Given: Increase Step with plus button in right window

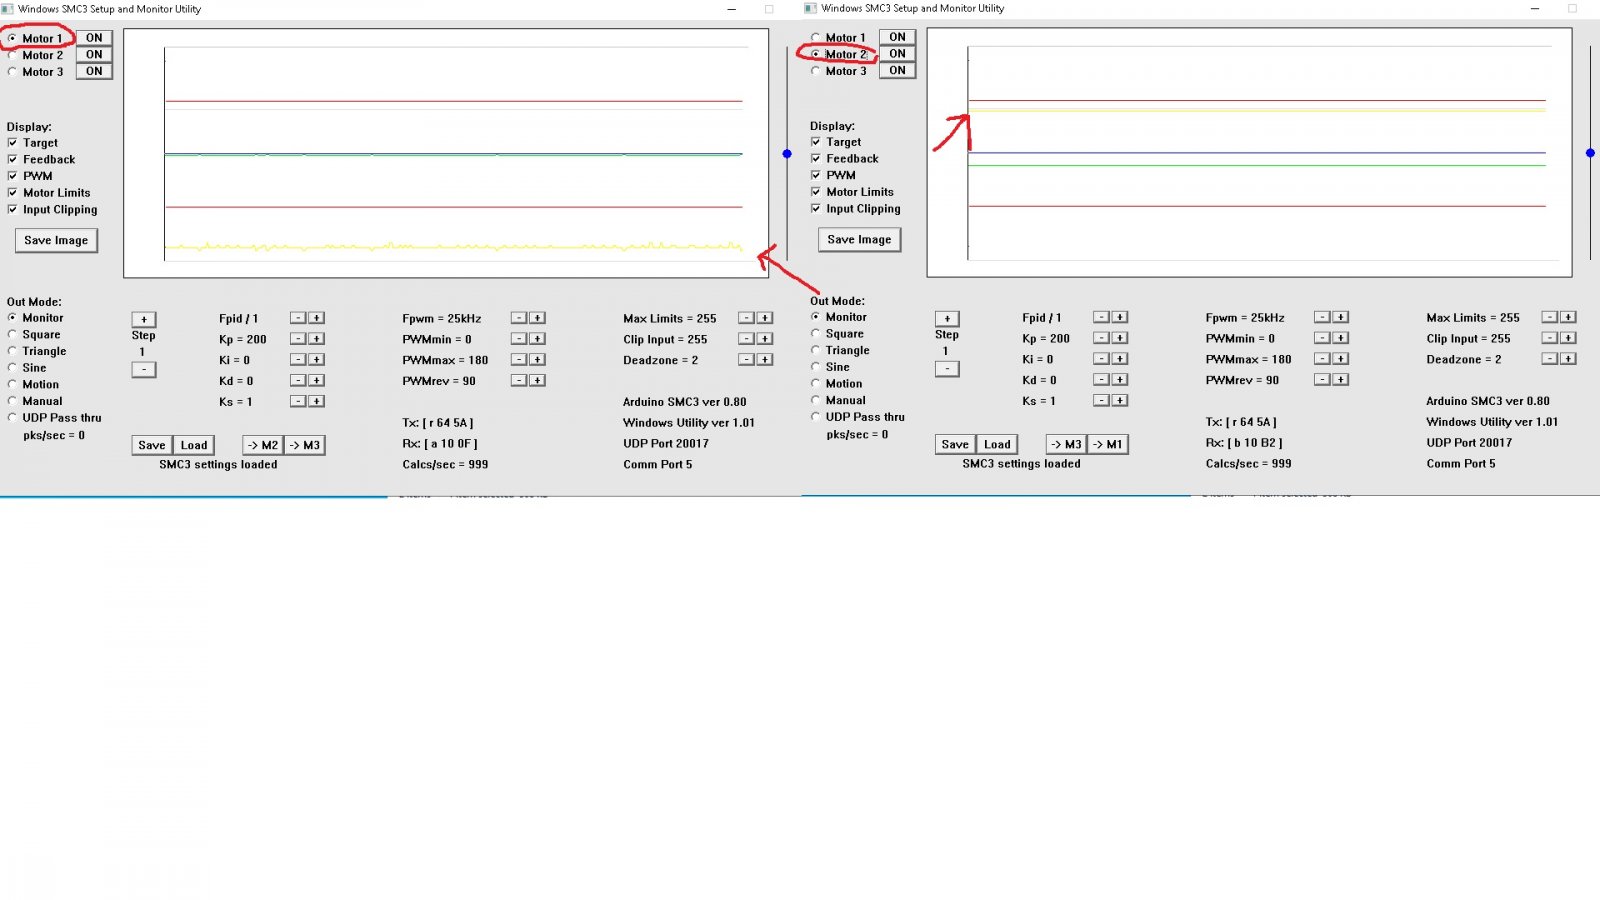Looking at the screenshot, I should [947, 319].
